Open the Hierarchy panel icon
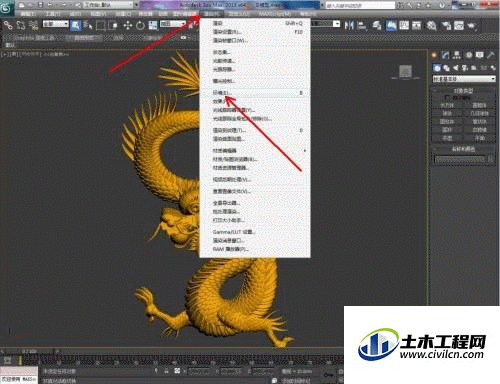Screen dimensions: 500x384 point(457,55)
